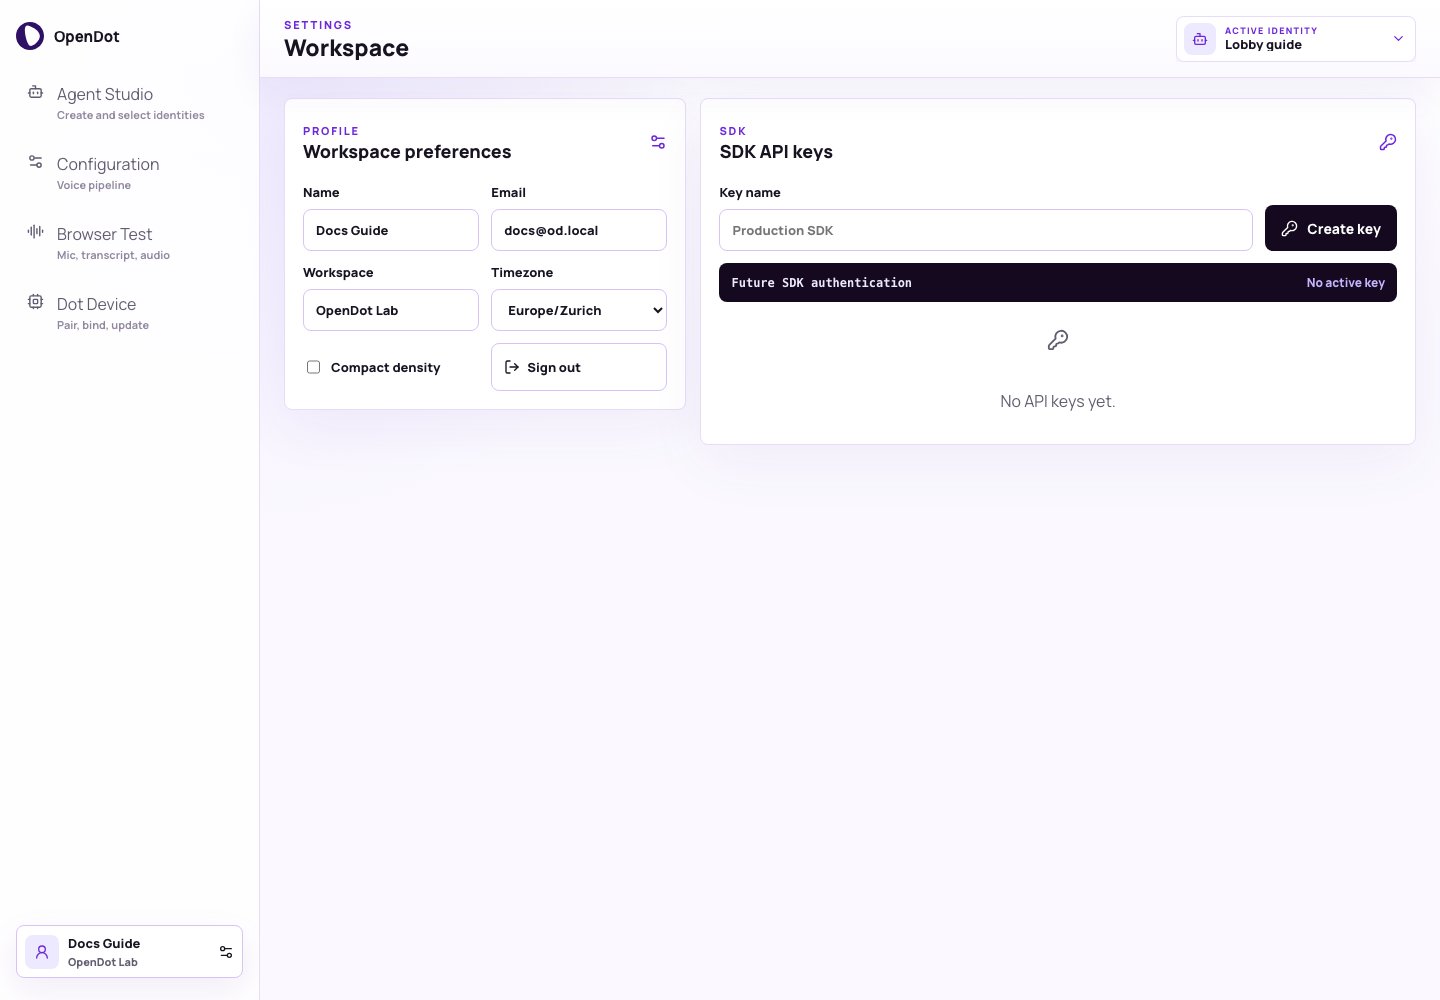1440x1000 pixels.
Task: Click the Compact density label
Action: click(385, 368)
